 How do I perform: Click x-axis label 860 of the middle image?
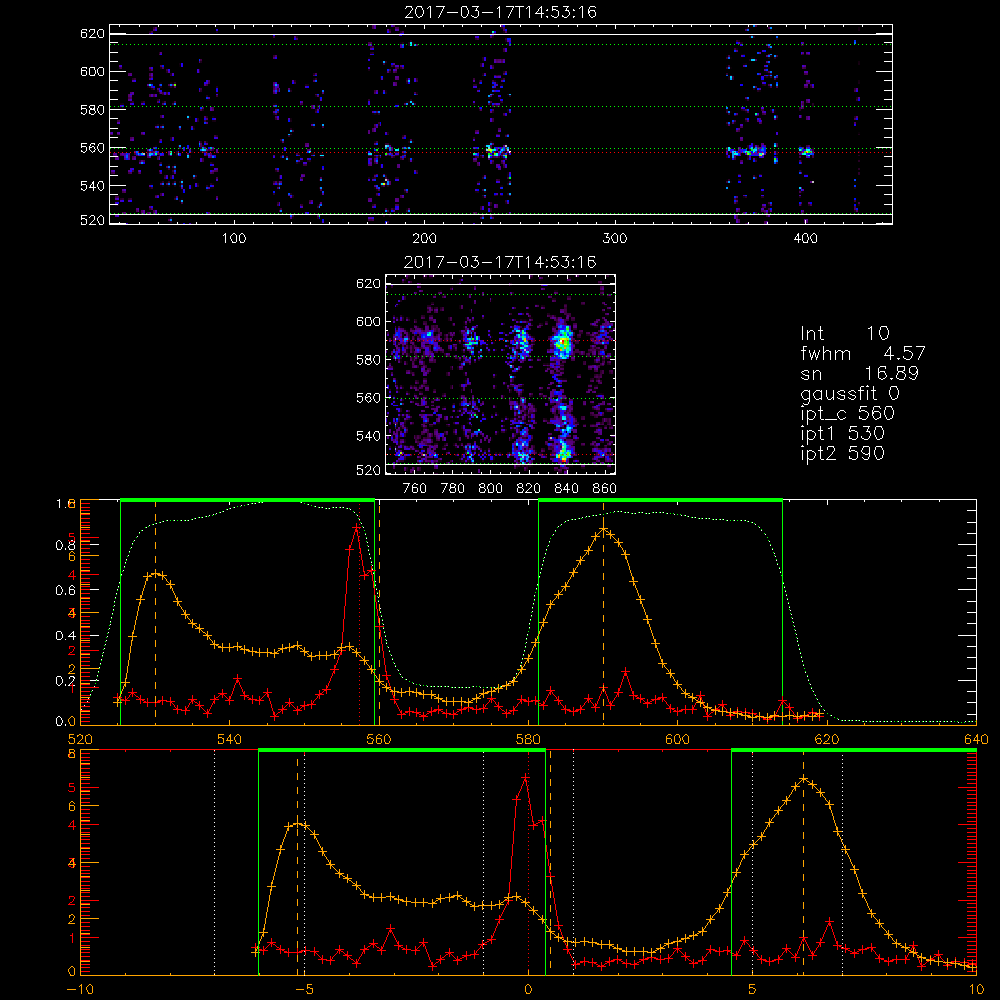605,489
